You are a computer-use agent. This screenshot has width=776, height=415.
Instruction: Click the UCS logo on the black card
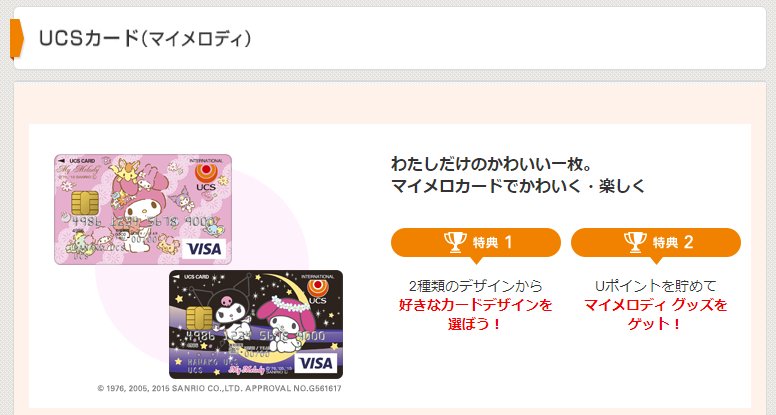pos(317,292)
